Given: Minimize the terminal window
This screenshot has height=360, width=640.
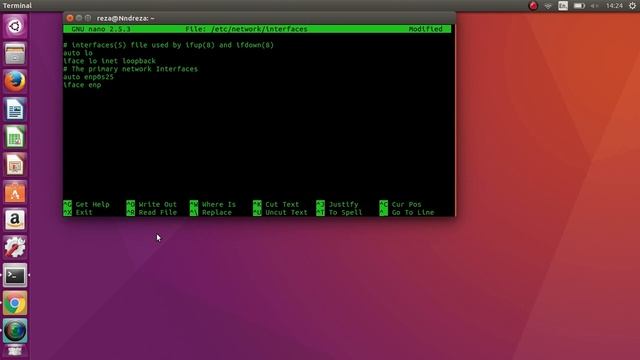Looking at the screenshot, I should [79, 18].
